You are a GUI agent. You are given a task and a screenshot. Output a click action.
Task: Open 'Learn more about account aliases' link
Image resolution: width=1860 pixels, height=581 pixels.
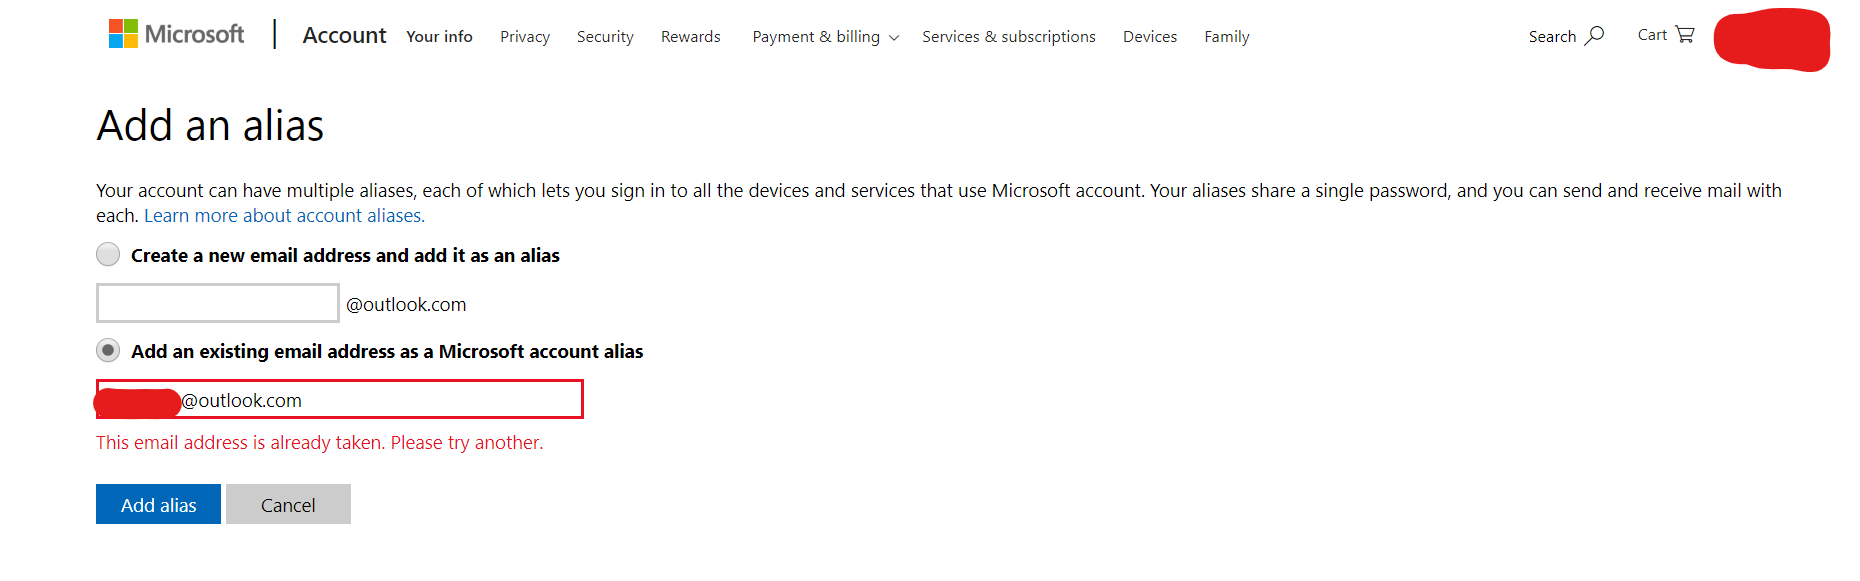(x=284, y=216)
